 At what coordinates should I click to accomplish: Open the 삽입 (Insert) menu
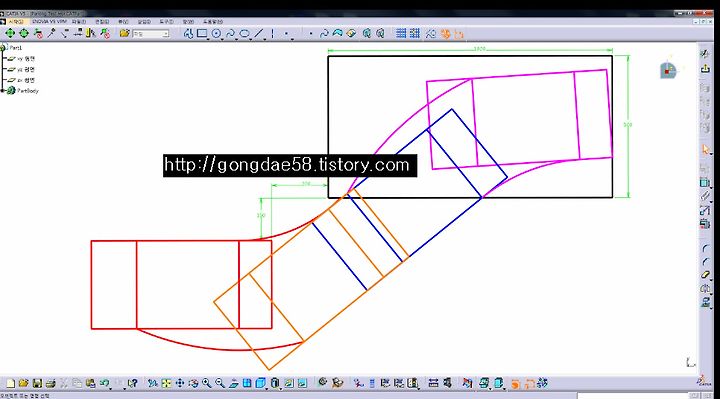[144, 22]
